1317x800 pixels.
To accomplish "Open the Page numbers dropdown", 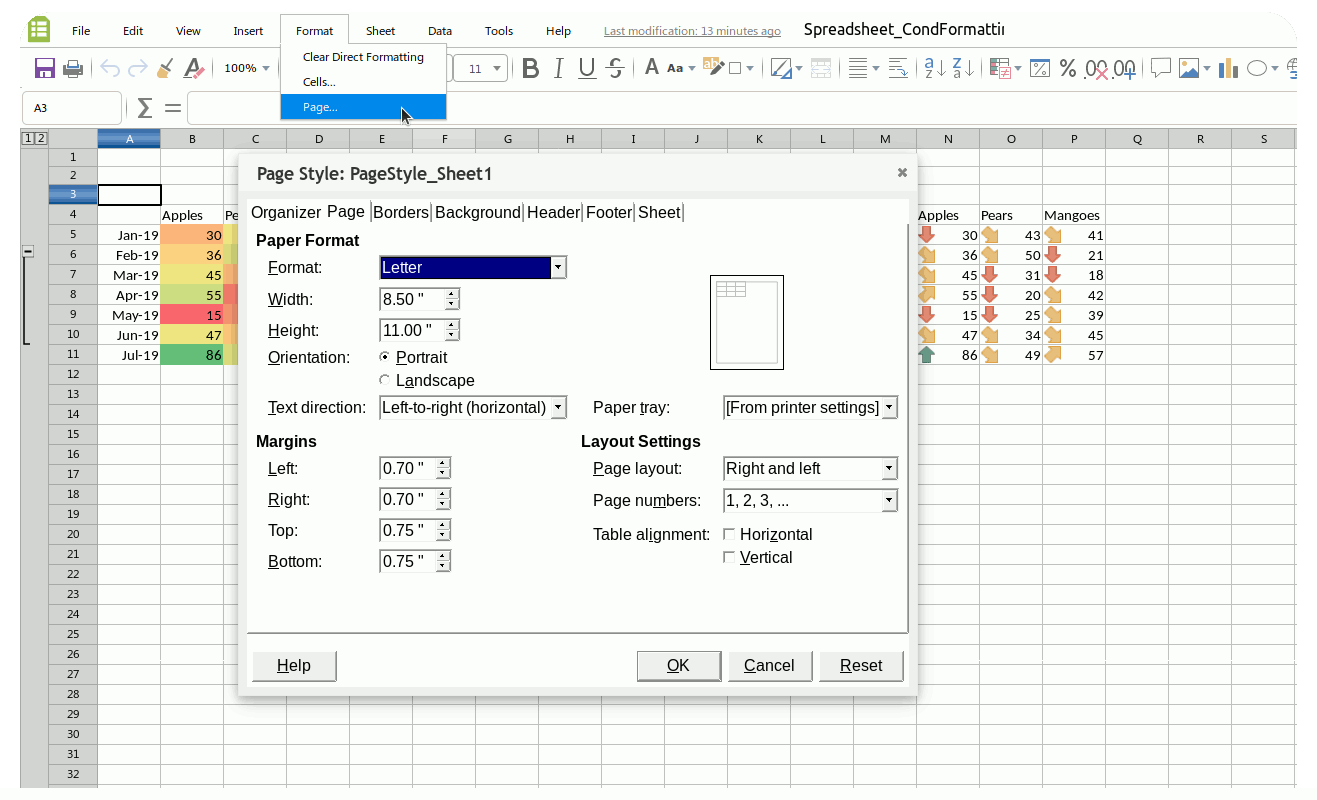I will (889, 500).
